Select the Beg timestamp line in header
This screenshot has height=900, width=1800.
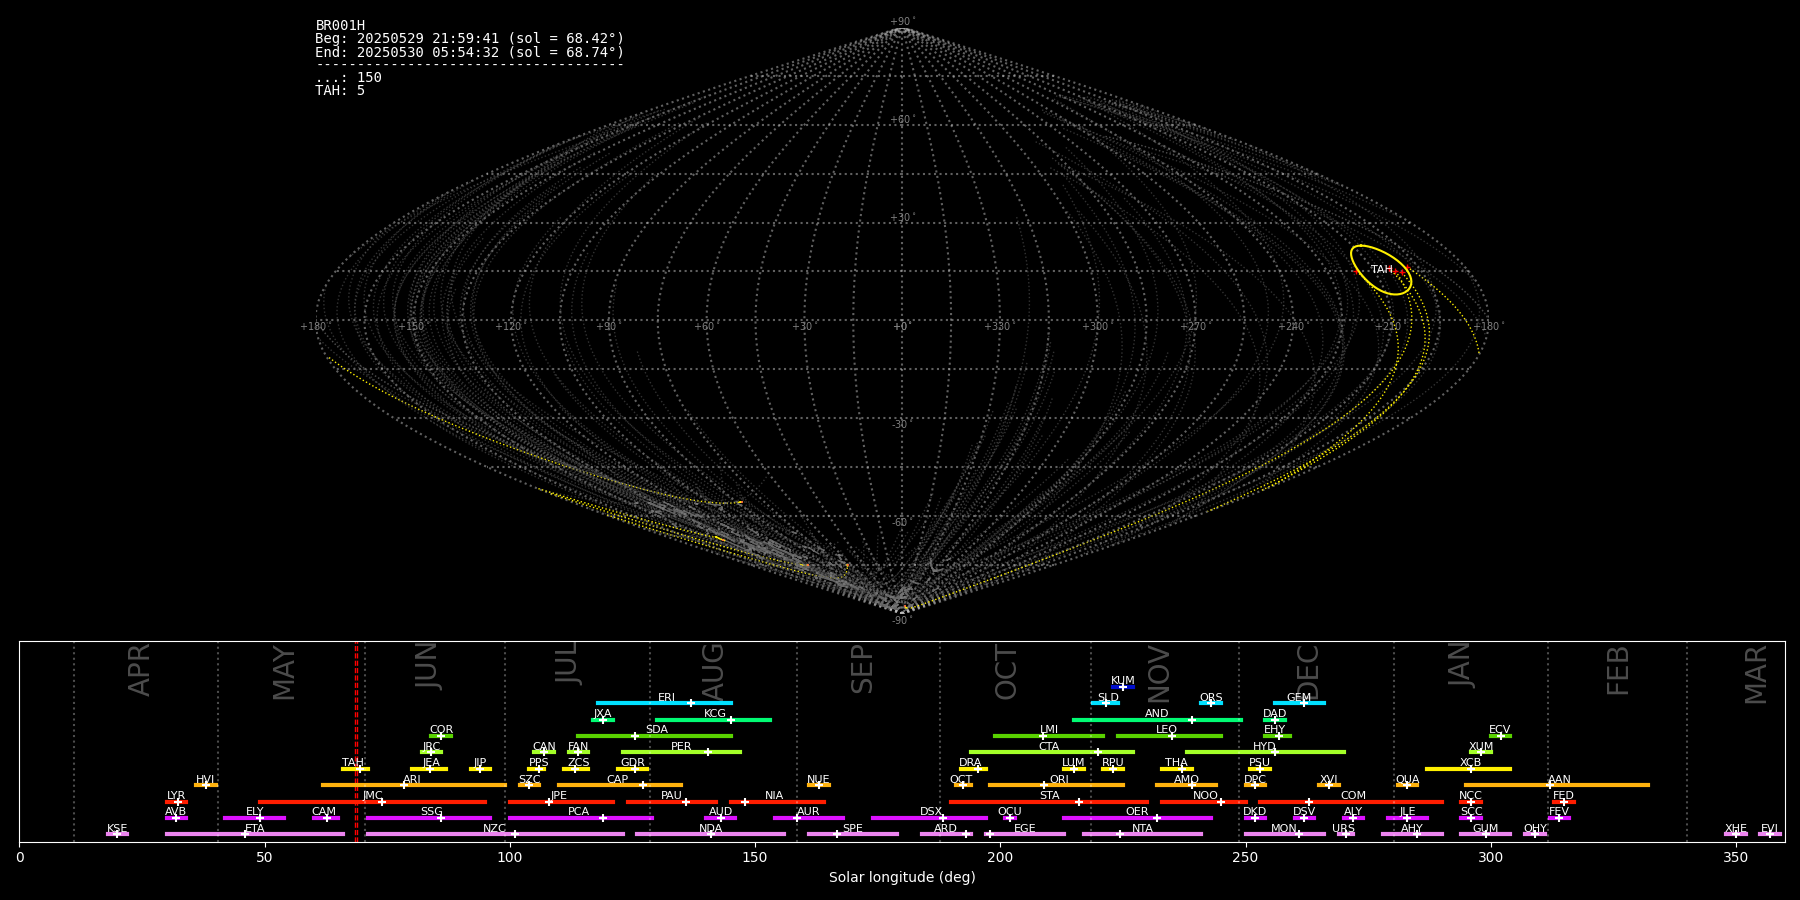point(469,39)
